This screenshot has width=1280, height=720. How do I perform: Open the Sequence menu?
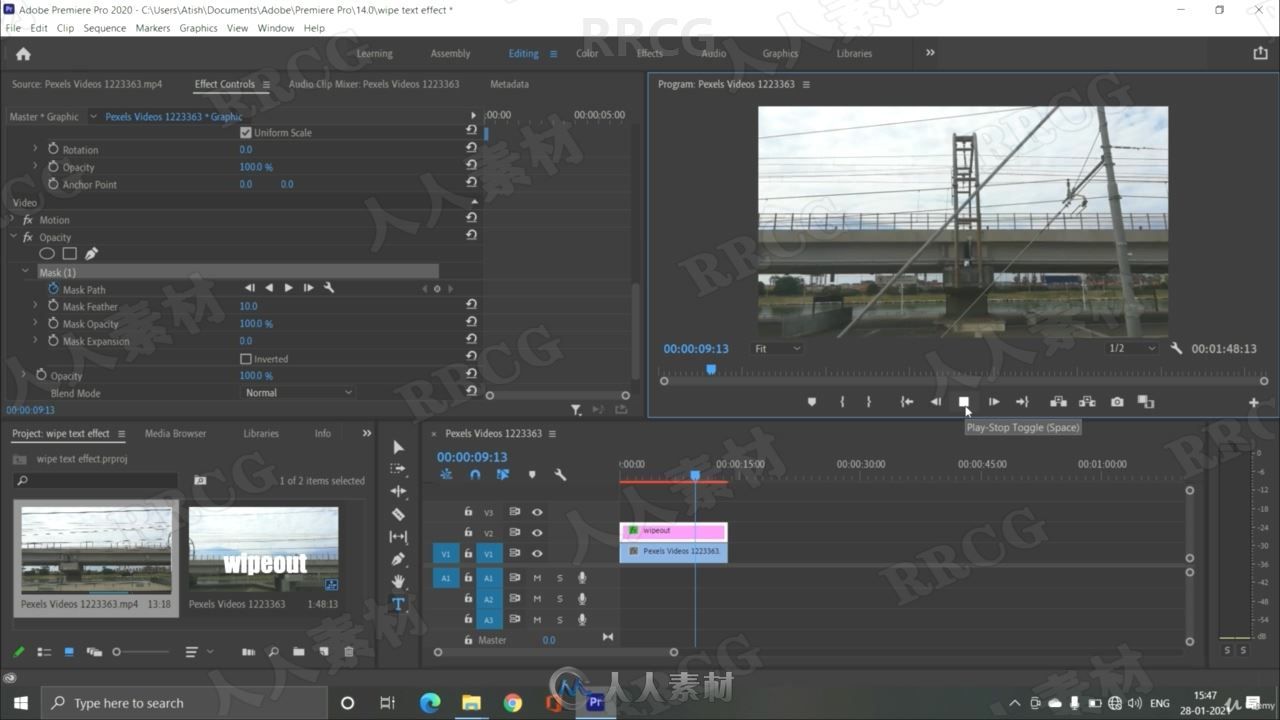[104, 28]
